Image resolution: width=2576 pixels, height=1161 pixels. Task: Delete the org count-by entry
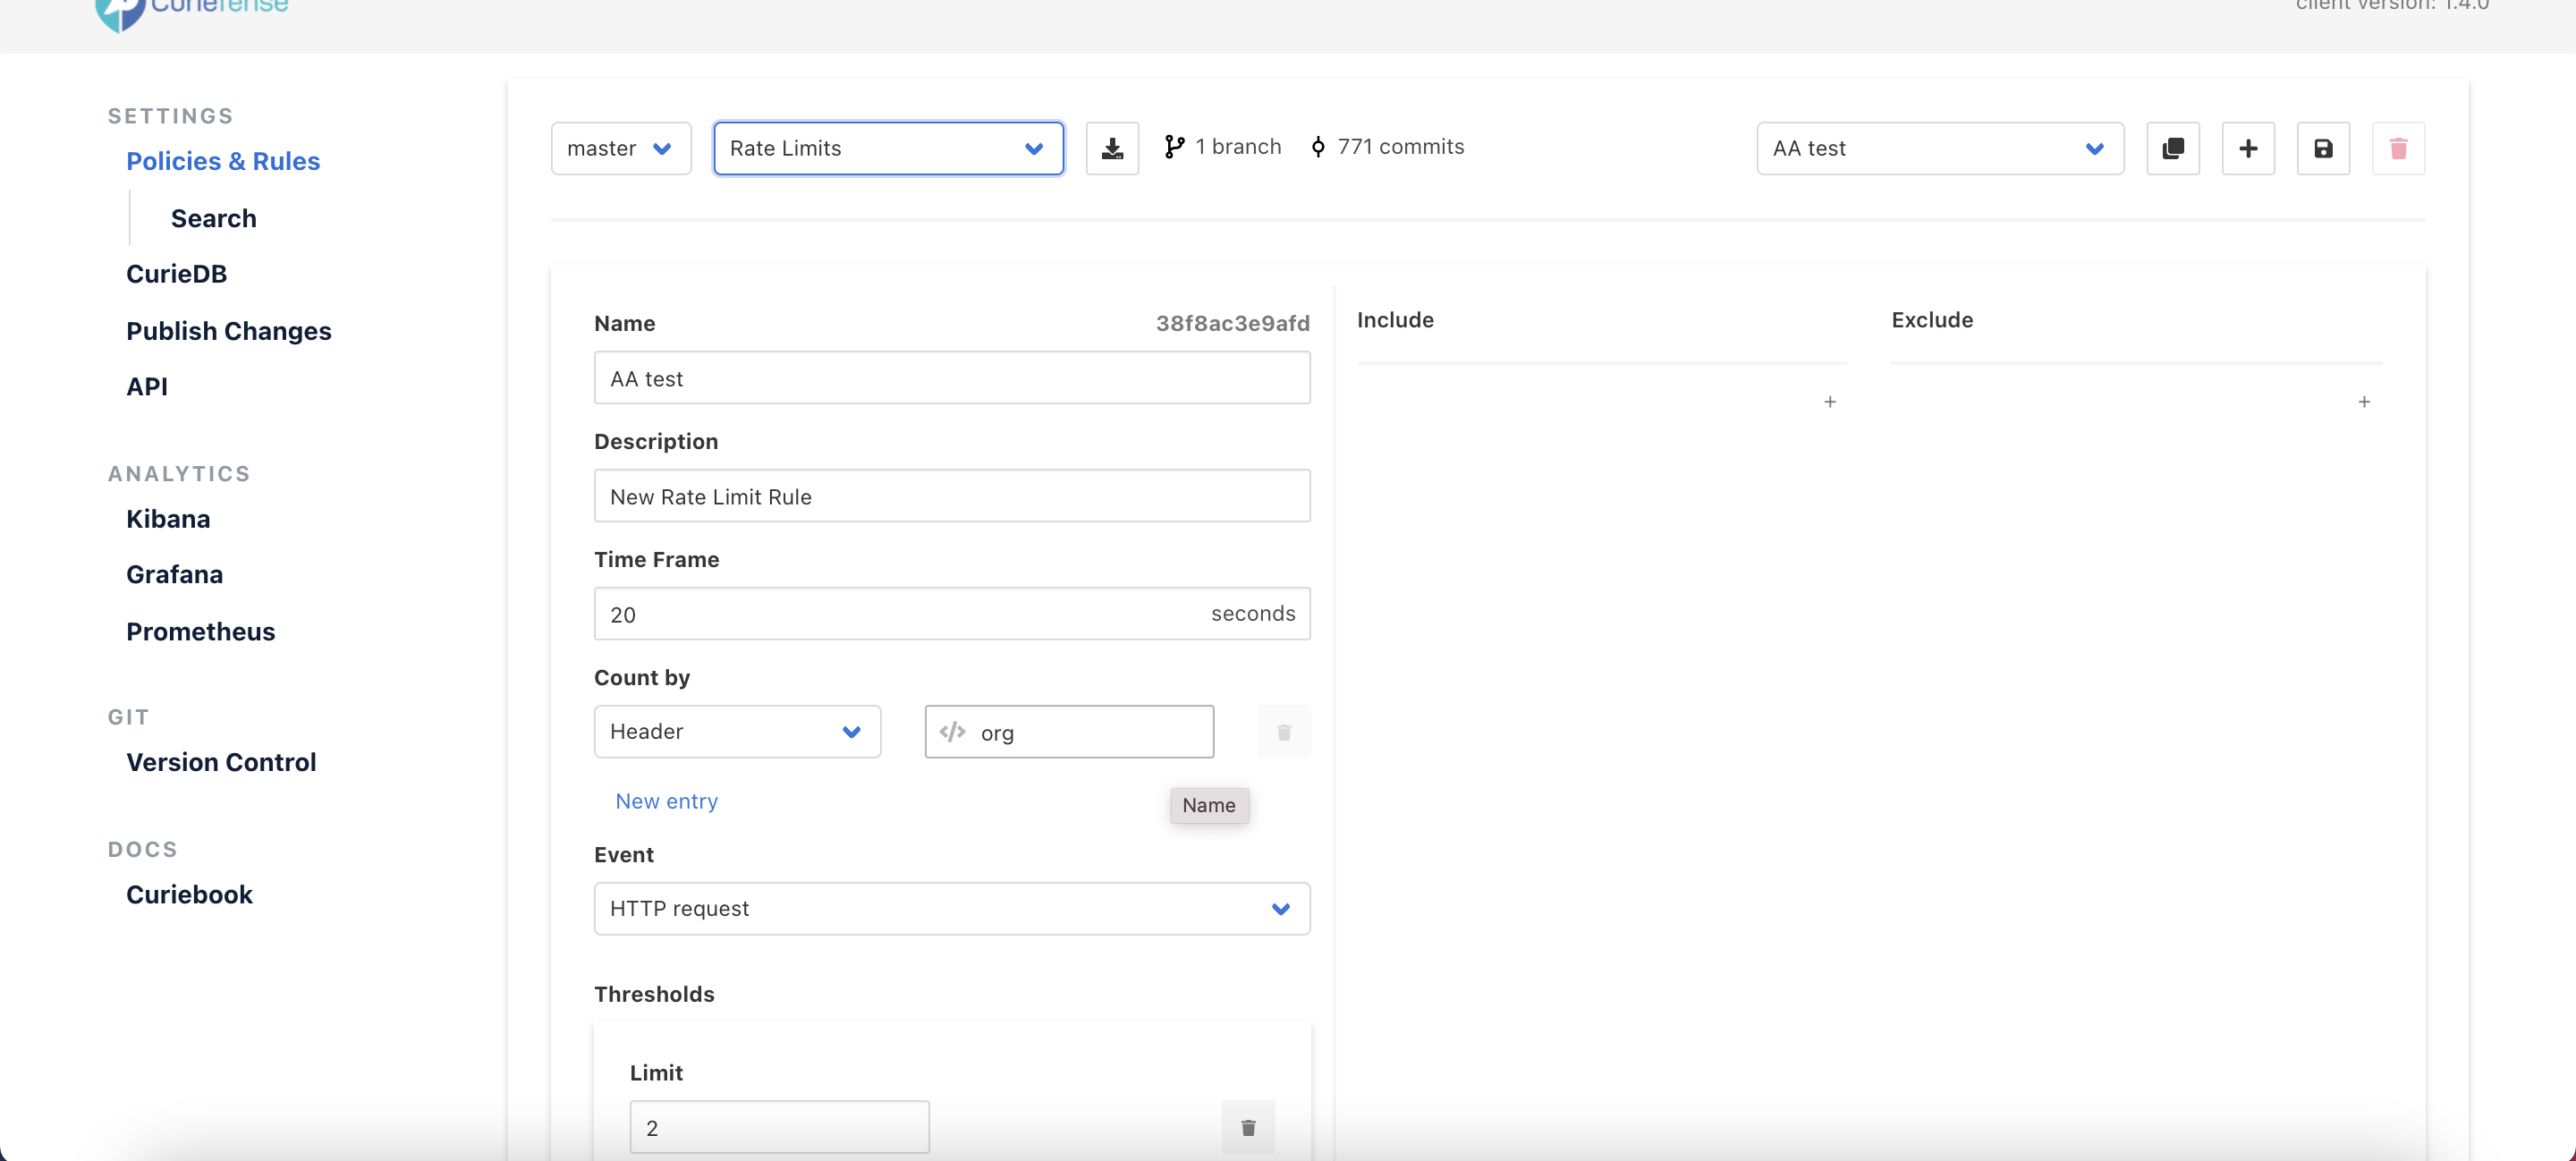(x=1283, y=732)
